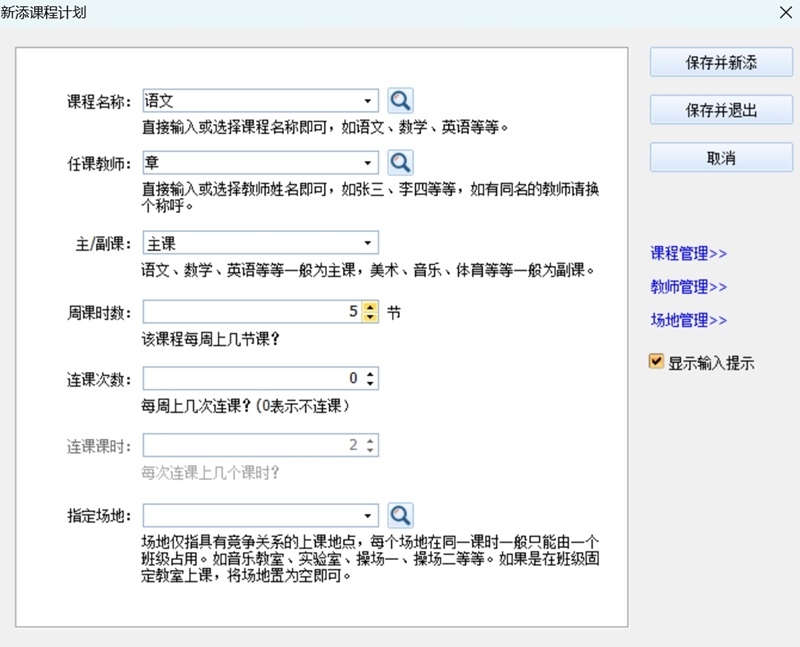Increase 连课次数 using its up spinner
This screenshot has width=800, height=647.
click(x=371, y=374)
